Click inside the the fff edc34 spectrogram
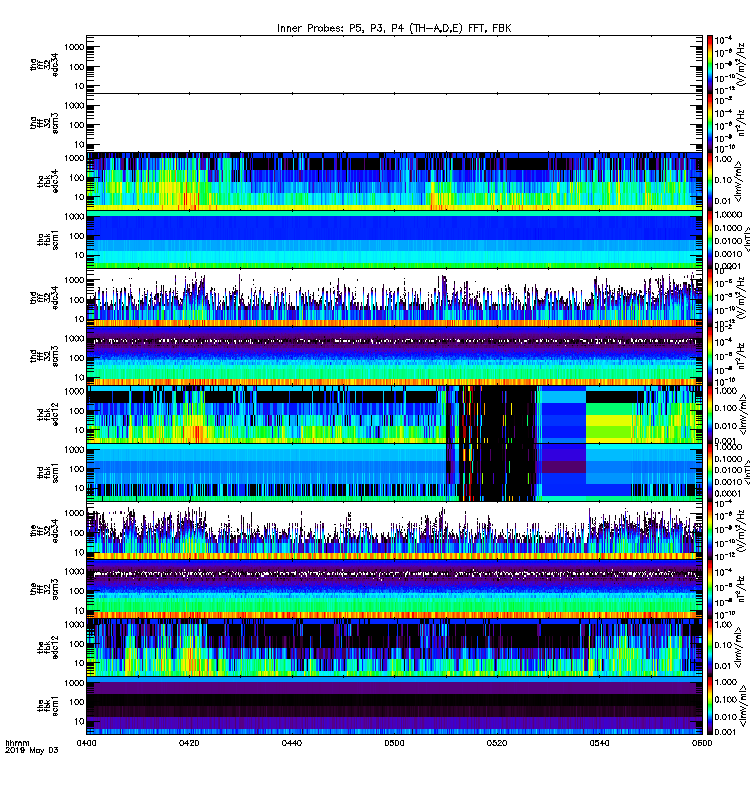This screenshot has height=800, width=750. [394, 531]
